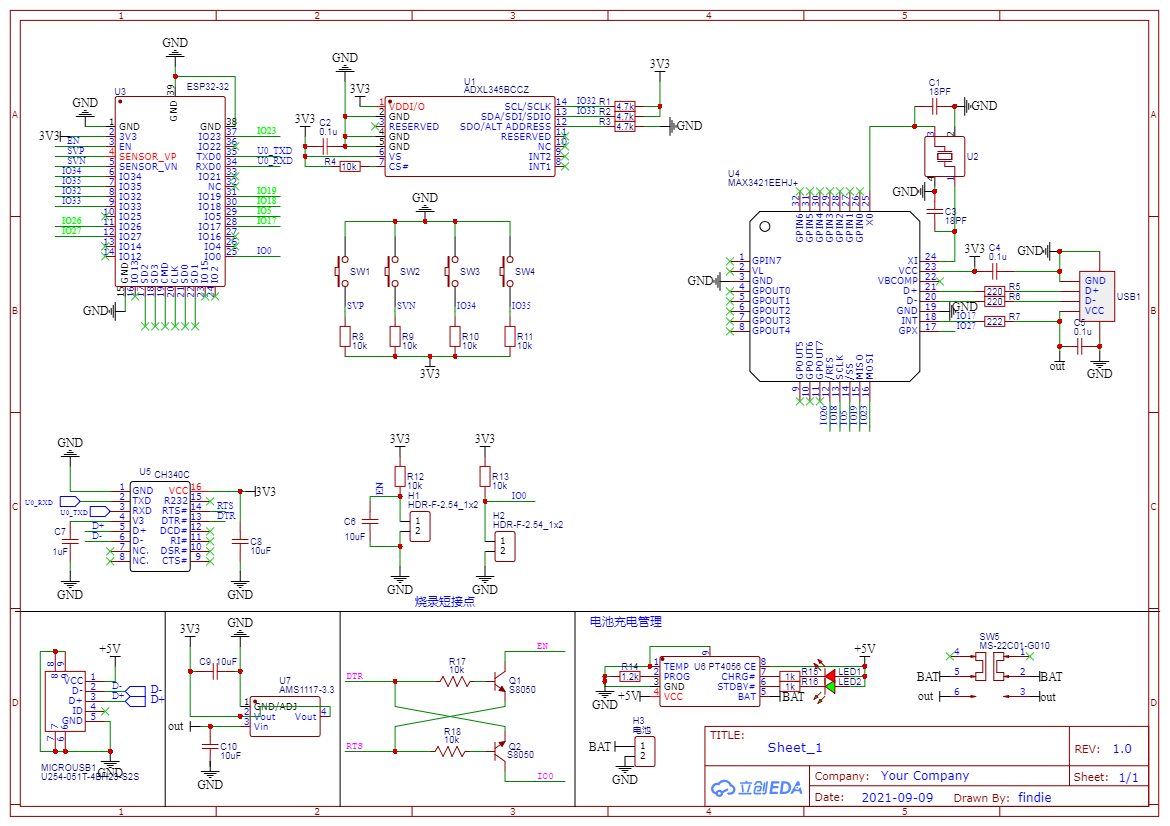1170x826 pixels.
Task: Click the '电池充电管理' section label
Action: (x=625, y=621)
